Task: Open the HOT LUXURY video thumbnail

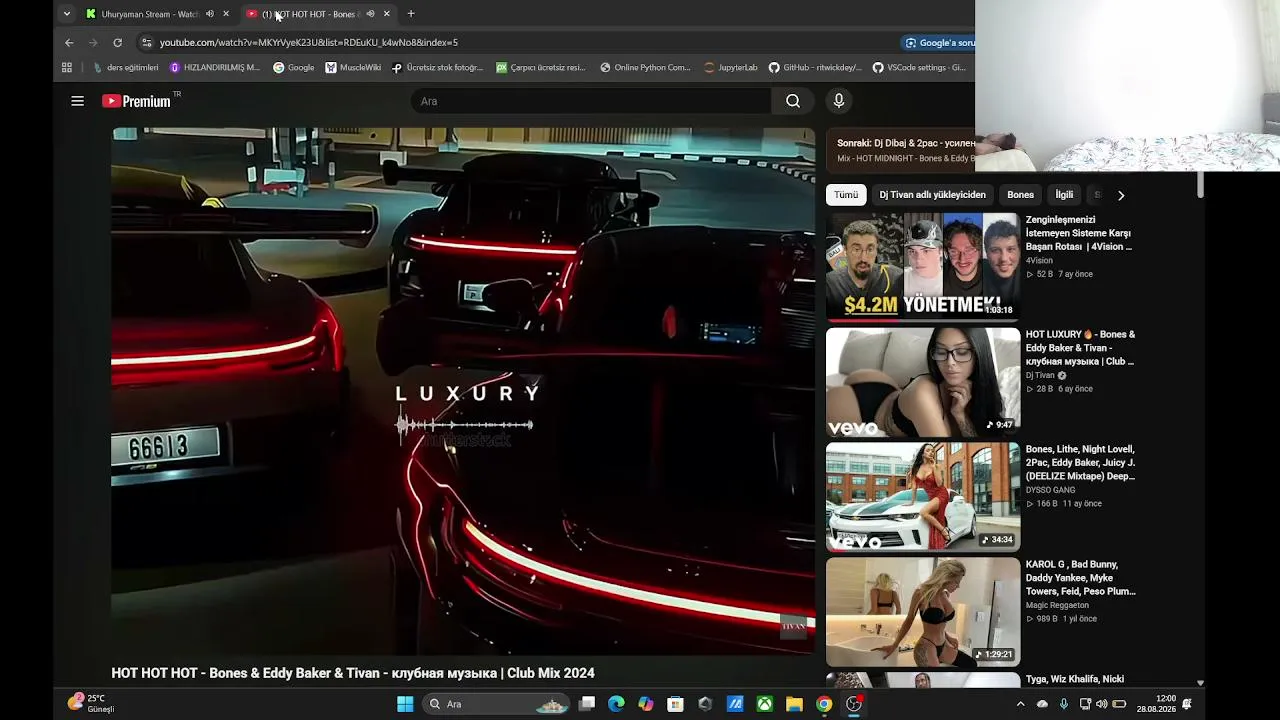Action: pos(923,382)
